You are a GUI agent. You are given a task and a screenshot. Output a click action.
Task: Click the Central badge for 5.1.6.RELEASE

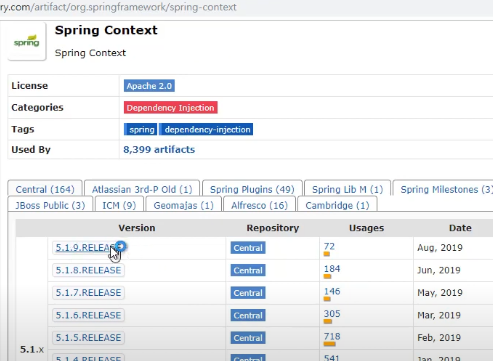248,315
